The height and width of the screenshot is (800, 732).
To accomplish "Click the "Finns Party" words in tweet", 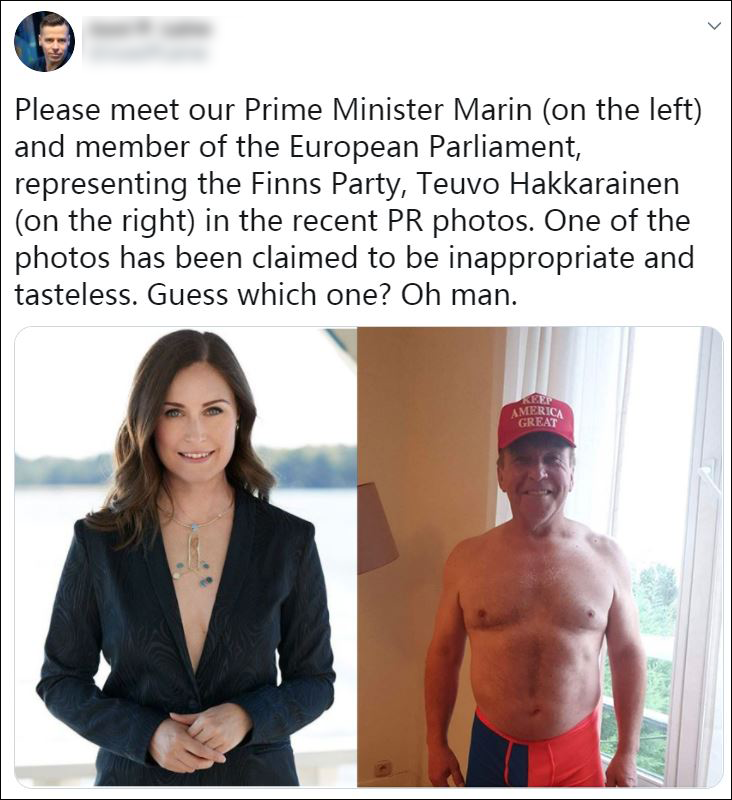I will click(x=324, y=185).
